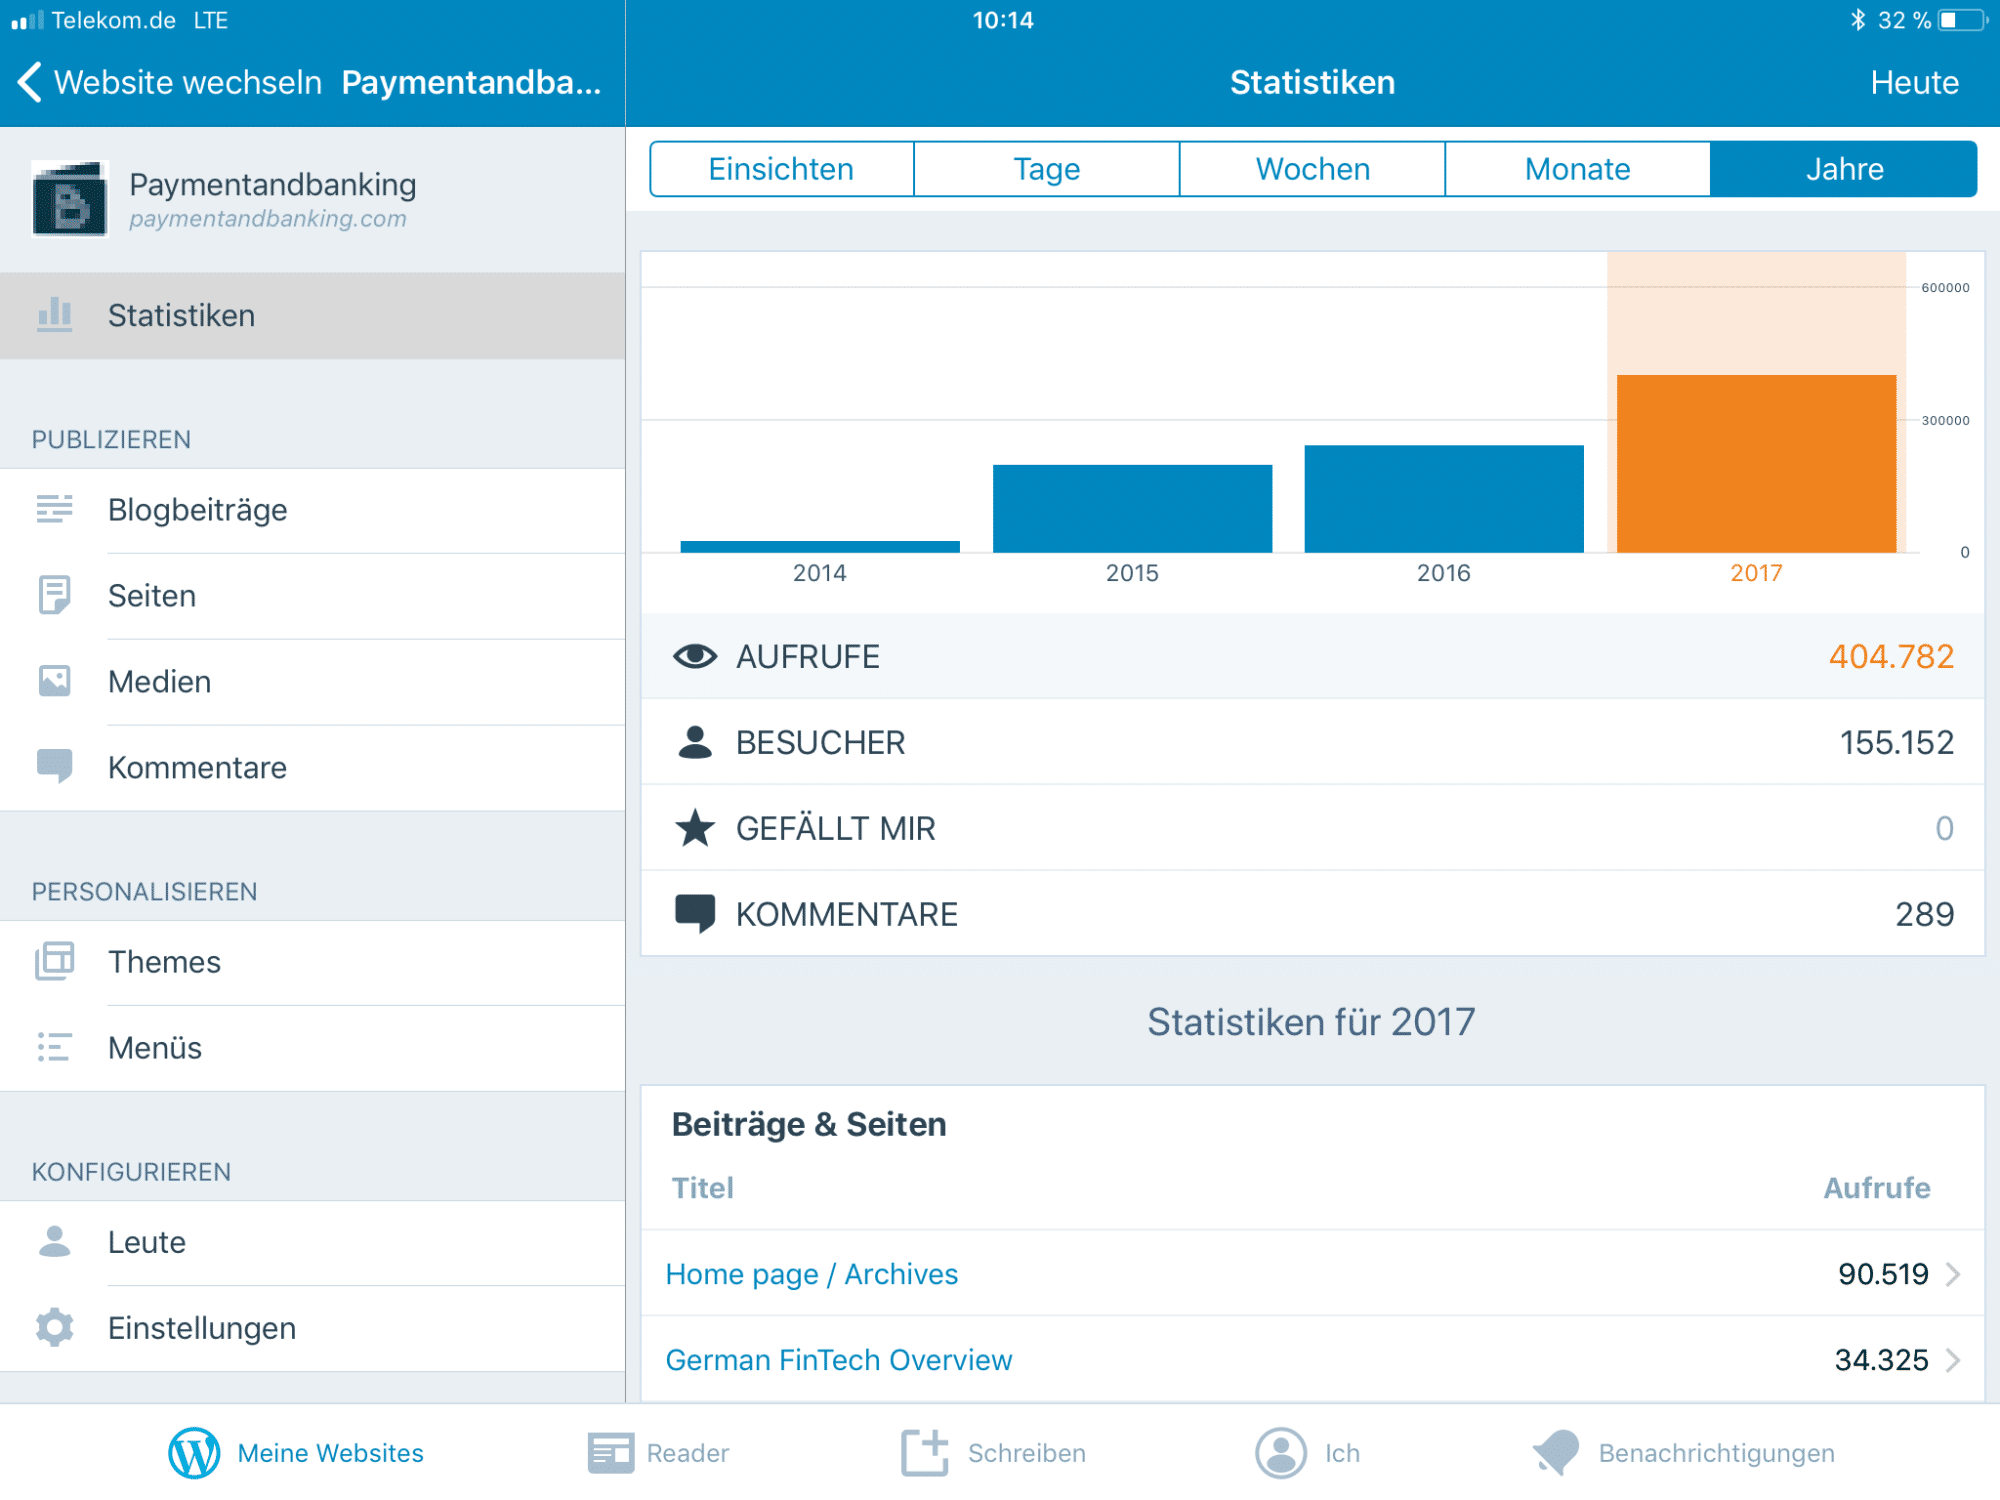Switch to the Tage tab
2000x1500 pixels.
pyautogui.click(x=1047, y=169)
